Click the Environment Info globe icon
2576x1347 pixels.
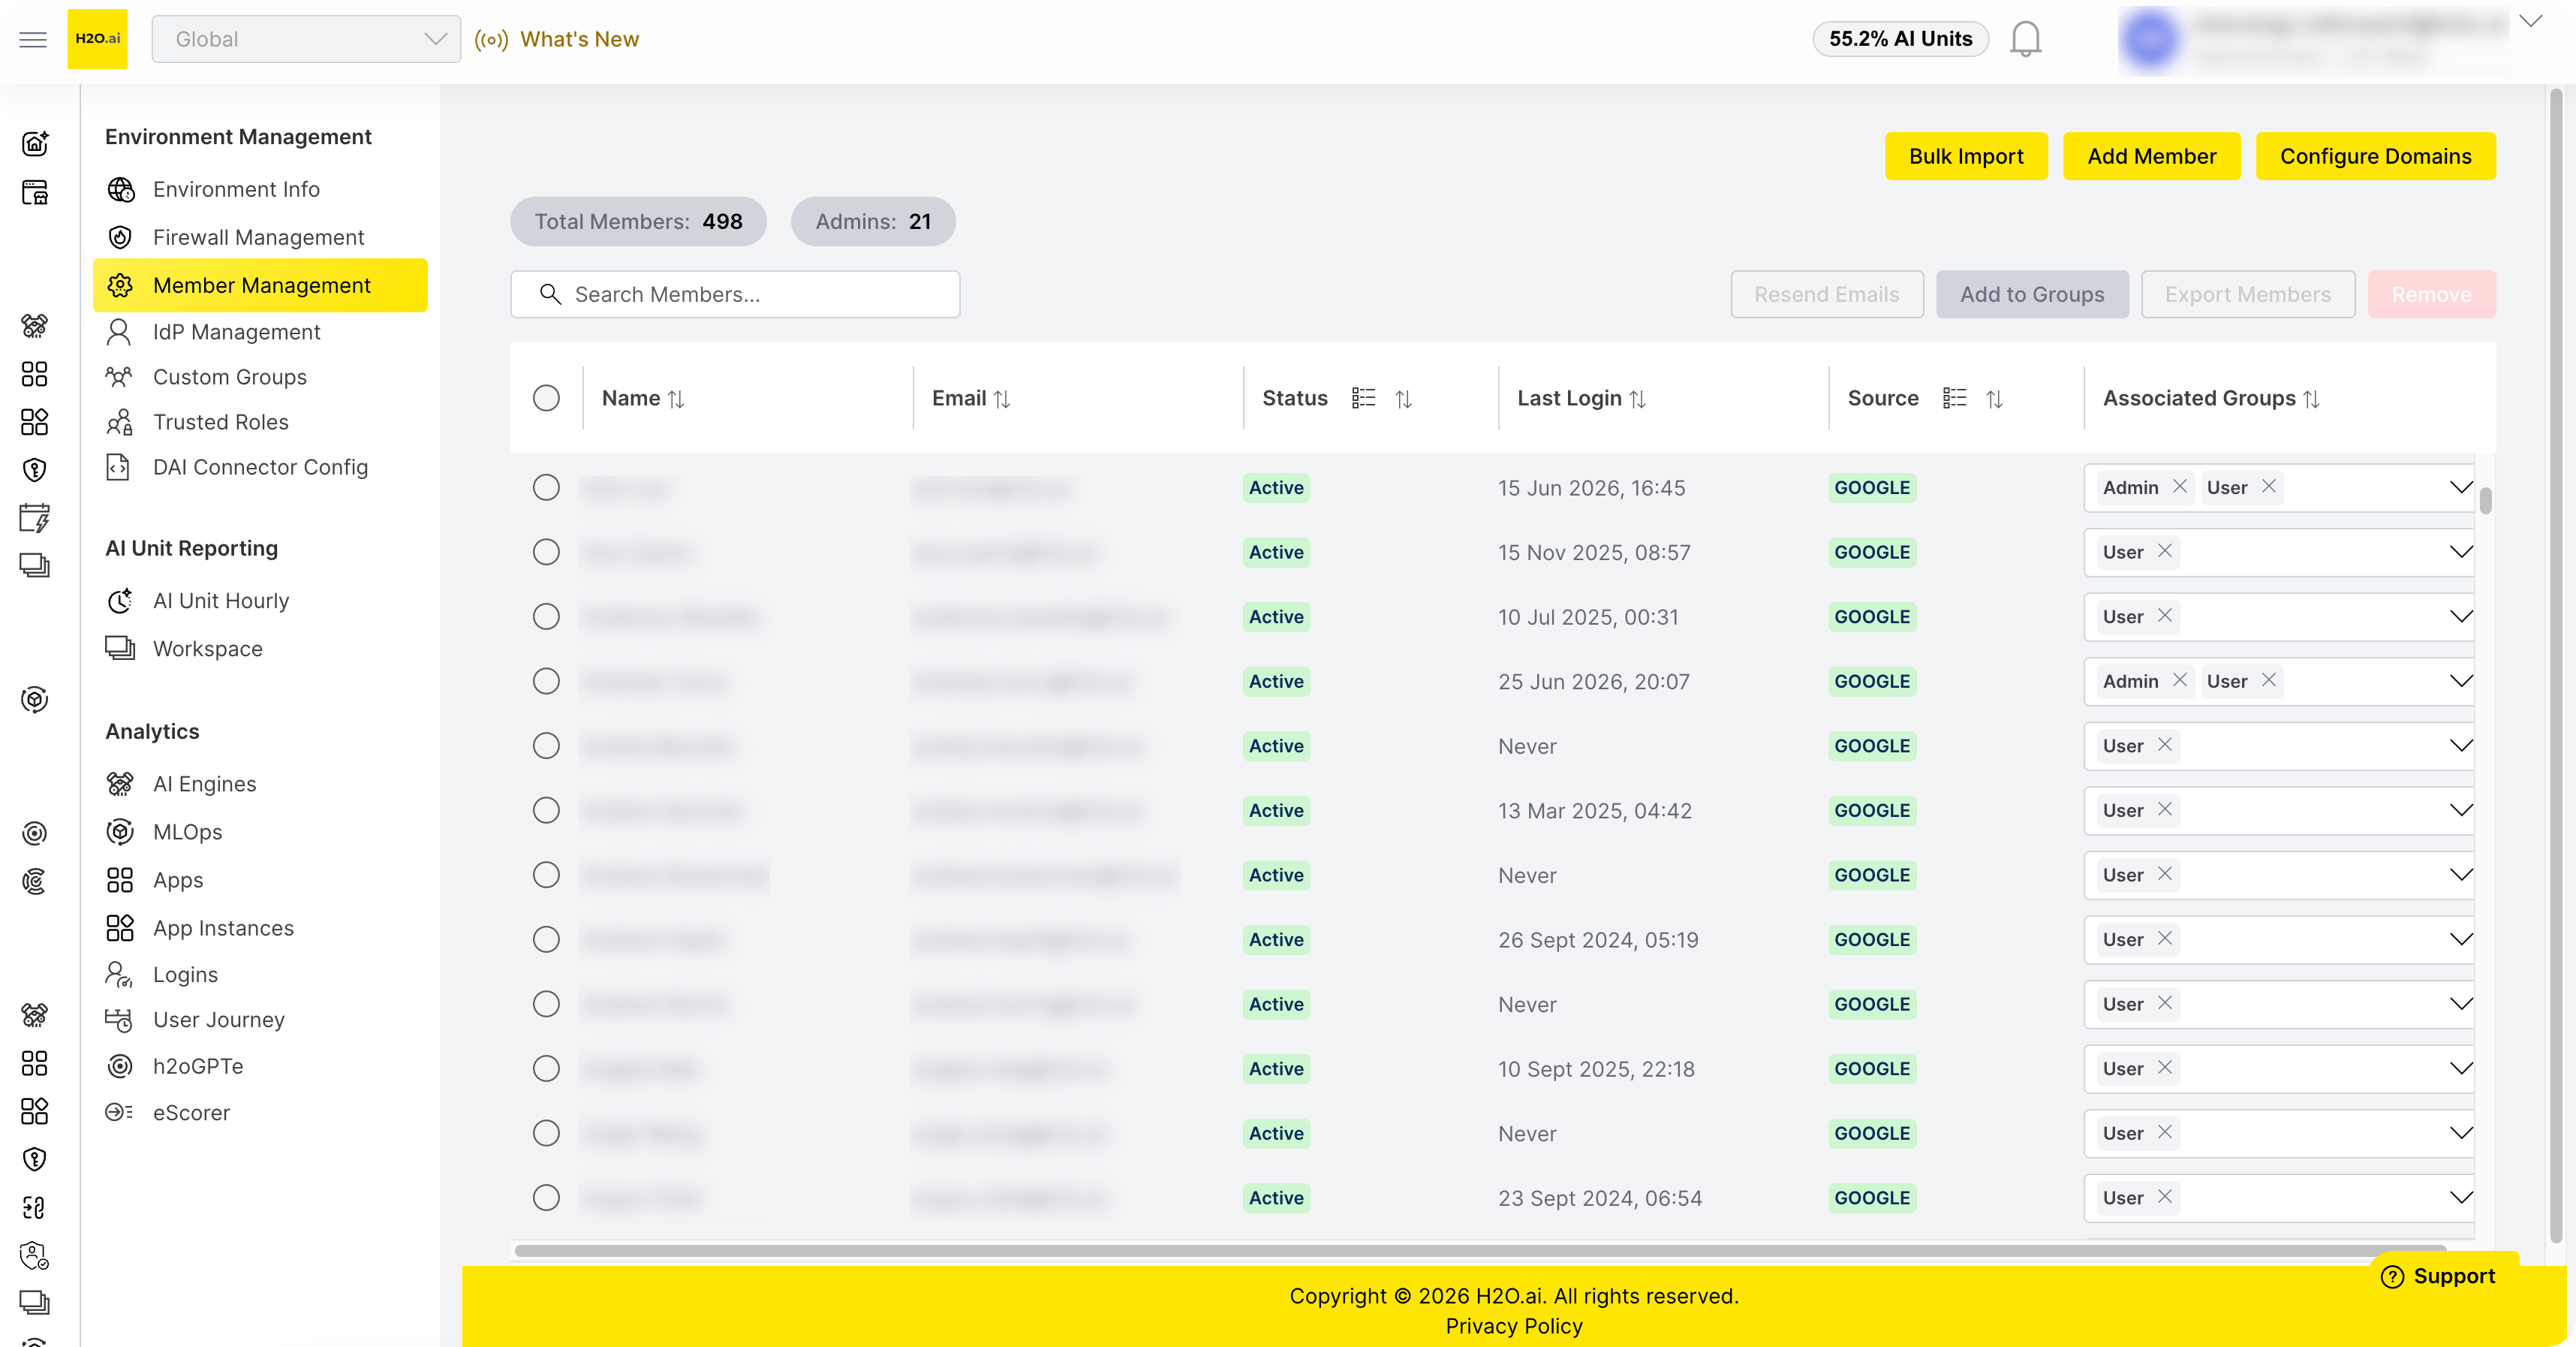pyautogui.click(x=120, y=189)
